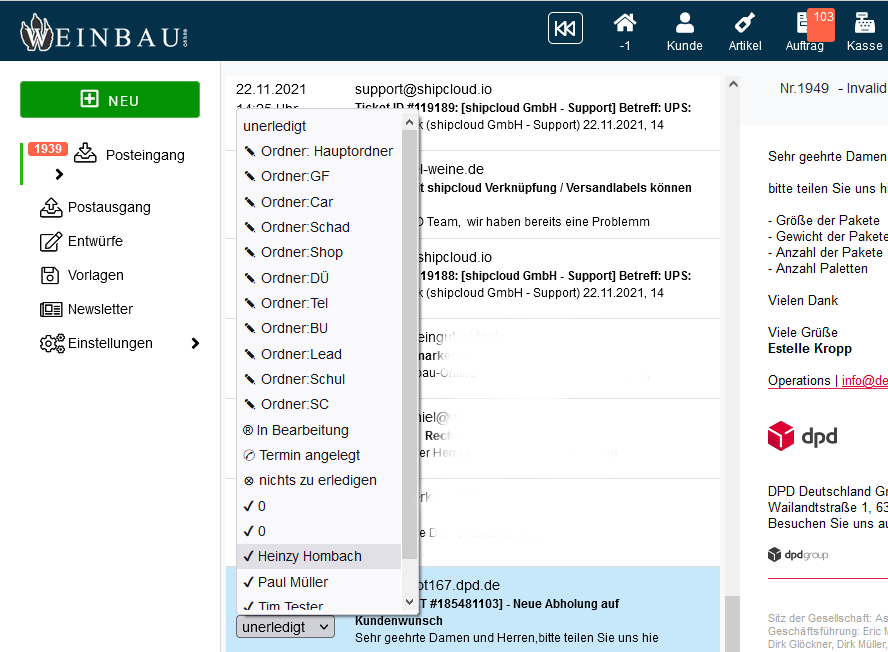Click the green NEU button
Screen dimensions: 888x652
coord(110,100)
